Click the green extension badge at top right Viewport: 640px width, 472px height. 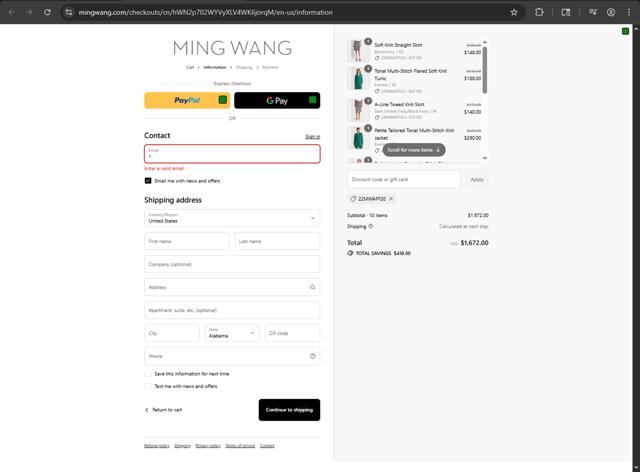pyautogui.click(x=625, y=31)
